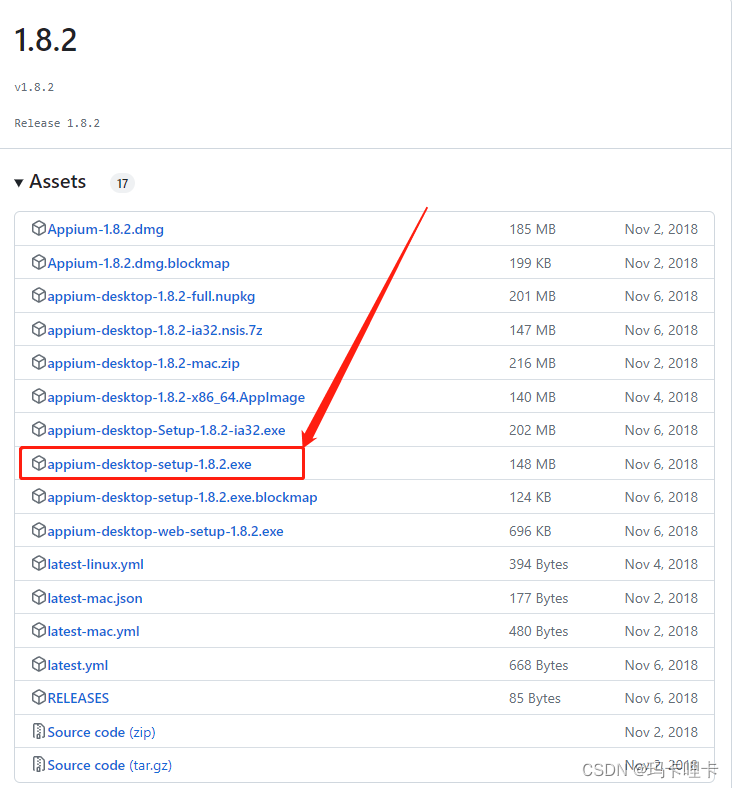Click the 85 Bytes size value
The height and width of the screenshot is (788, 734).
[x=535, y=699]
